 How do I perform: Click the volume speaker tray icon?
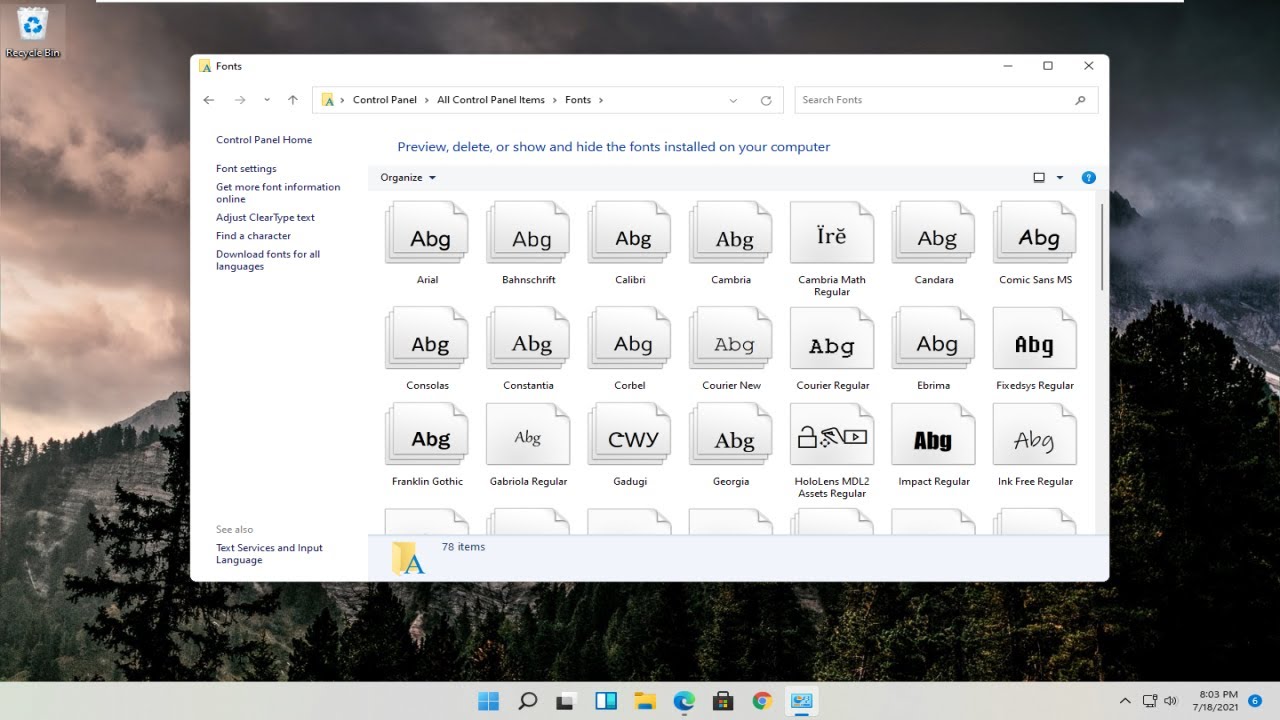click(1170, 701)
